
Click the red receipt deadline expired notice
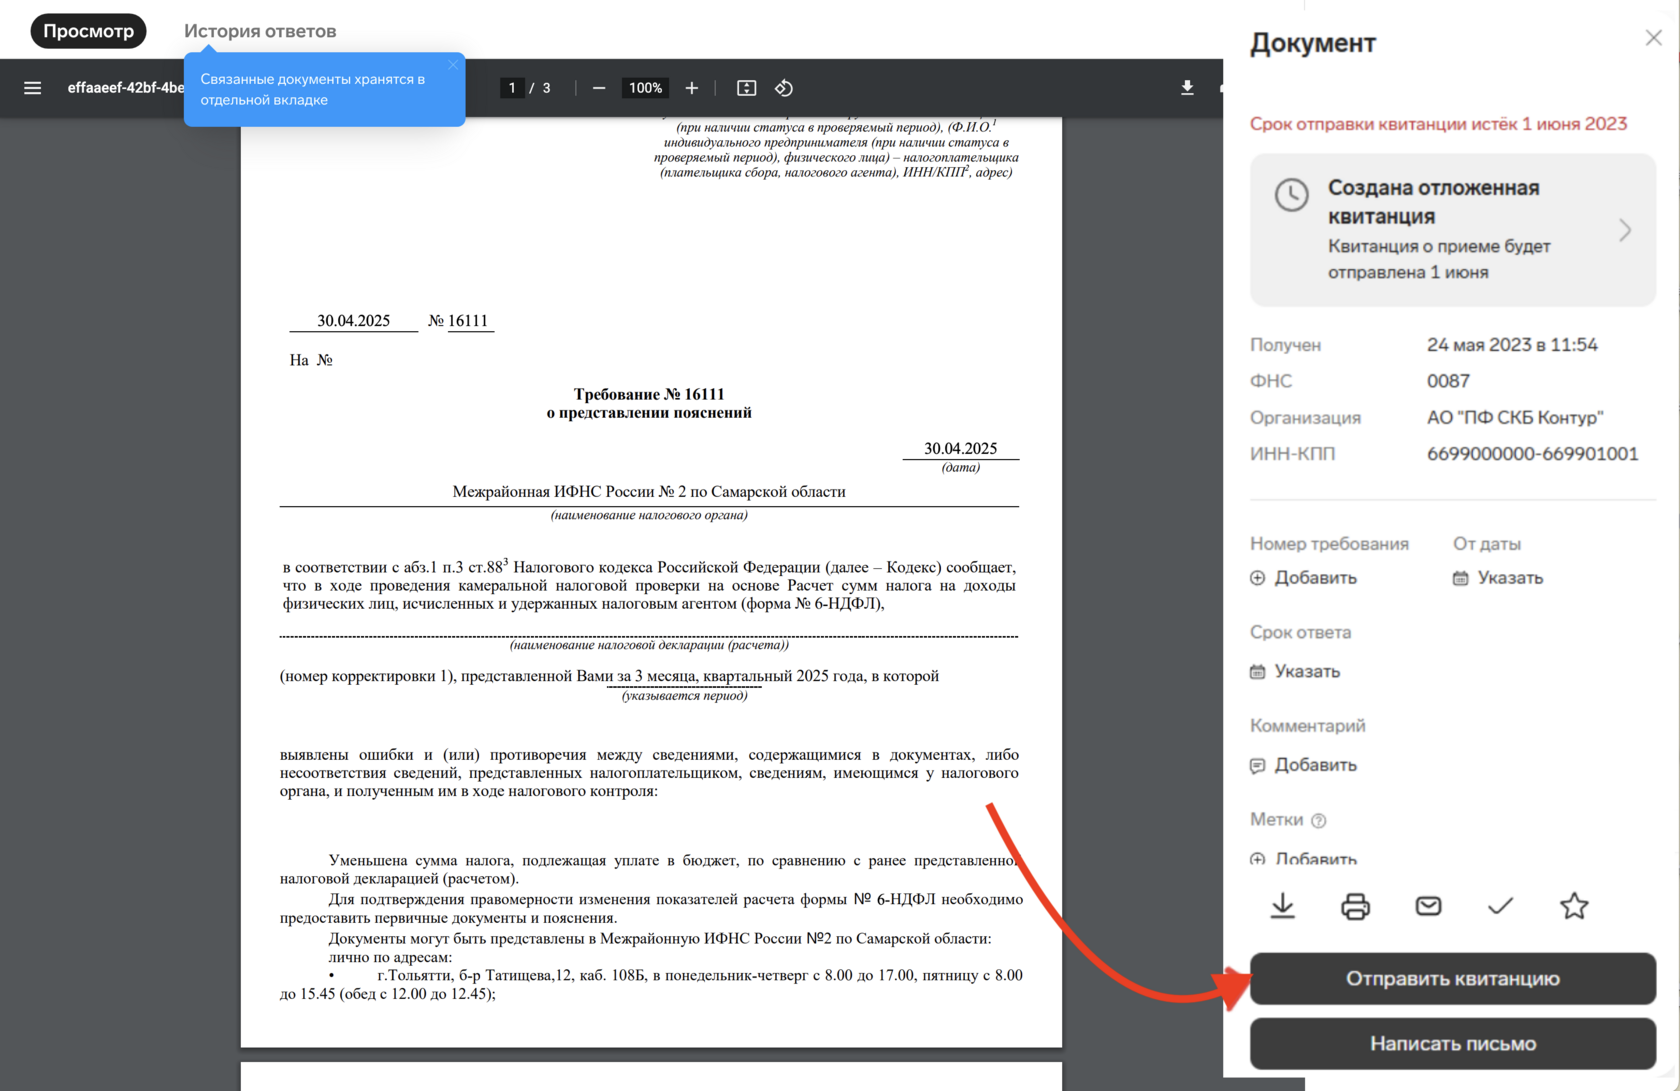coord(1439,124)
